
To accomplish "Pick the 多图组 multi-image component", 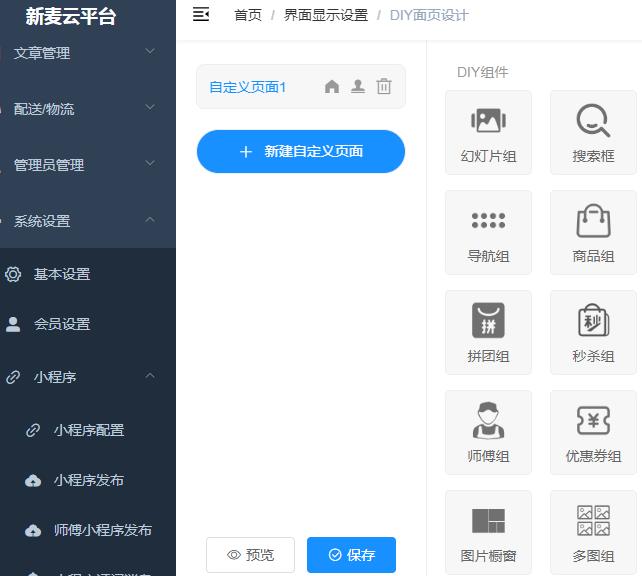I will (x=593, y=532).
